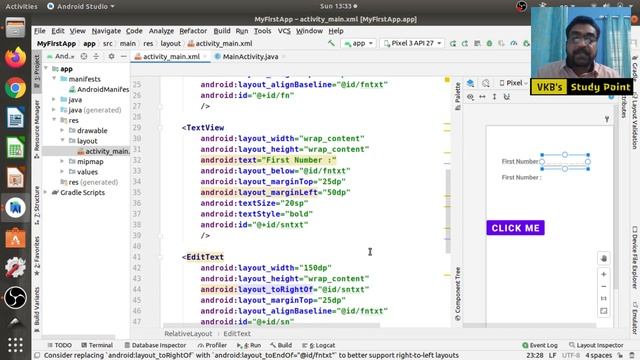640x360 pixels.
Task: Expand the Gradle Scripts node arrow
Action: coord(46,192)
